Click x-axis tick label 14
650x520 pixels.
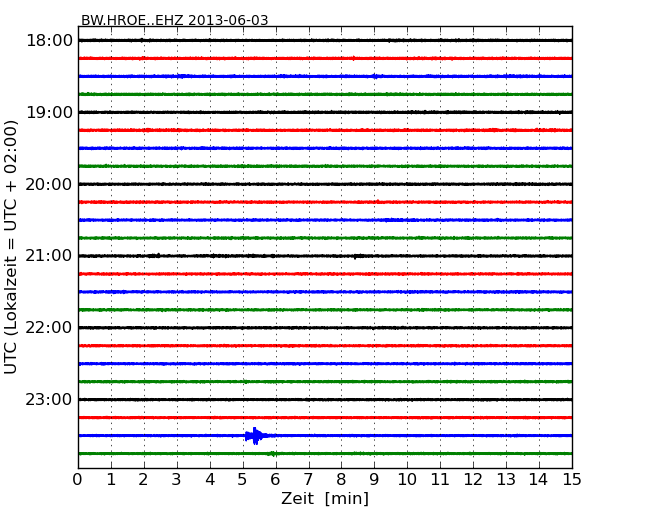click(x=538, y=479)
